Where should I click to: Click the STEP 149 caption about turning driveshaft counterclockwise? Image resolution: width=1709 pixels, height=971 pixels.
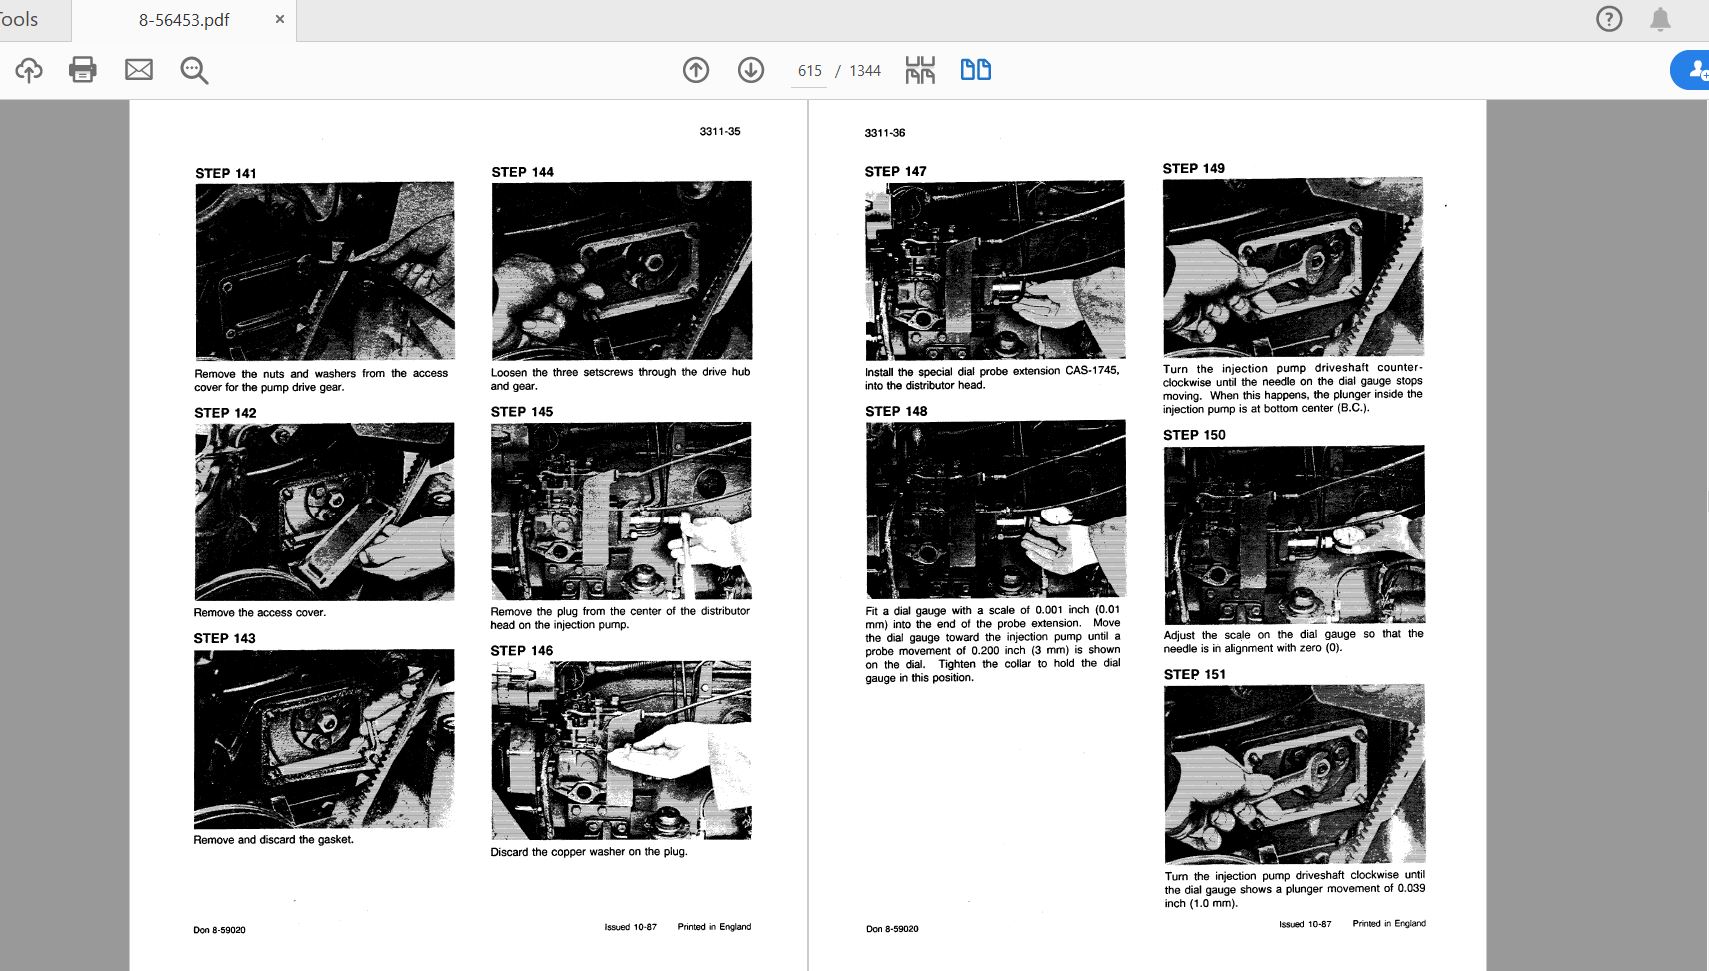(1293, 388)
